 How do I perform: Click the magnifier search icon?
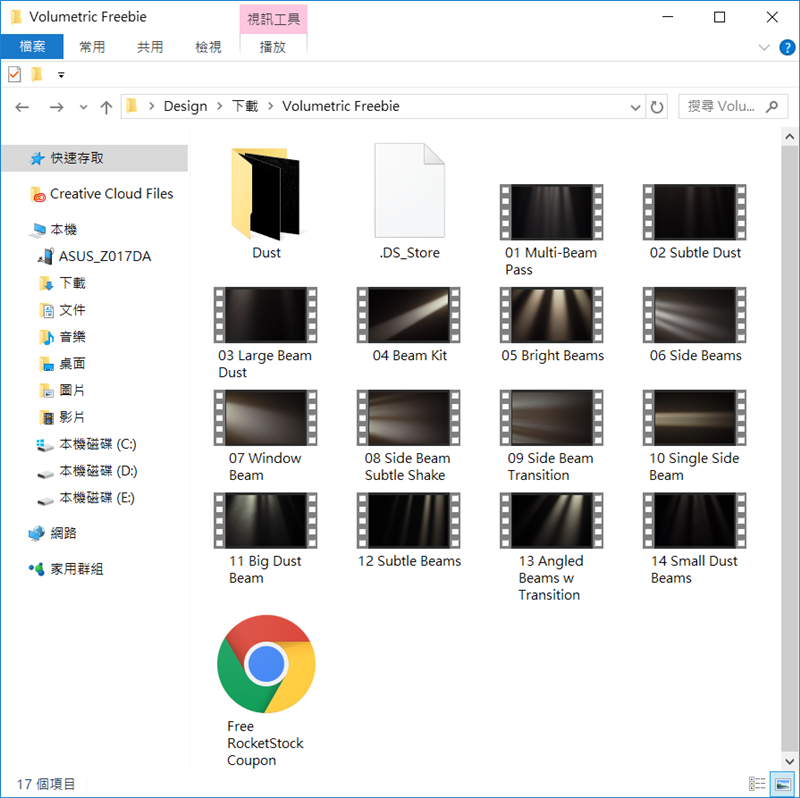coord(772,106)
